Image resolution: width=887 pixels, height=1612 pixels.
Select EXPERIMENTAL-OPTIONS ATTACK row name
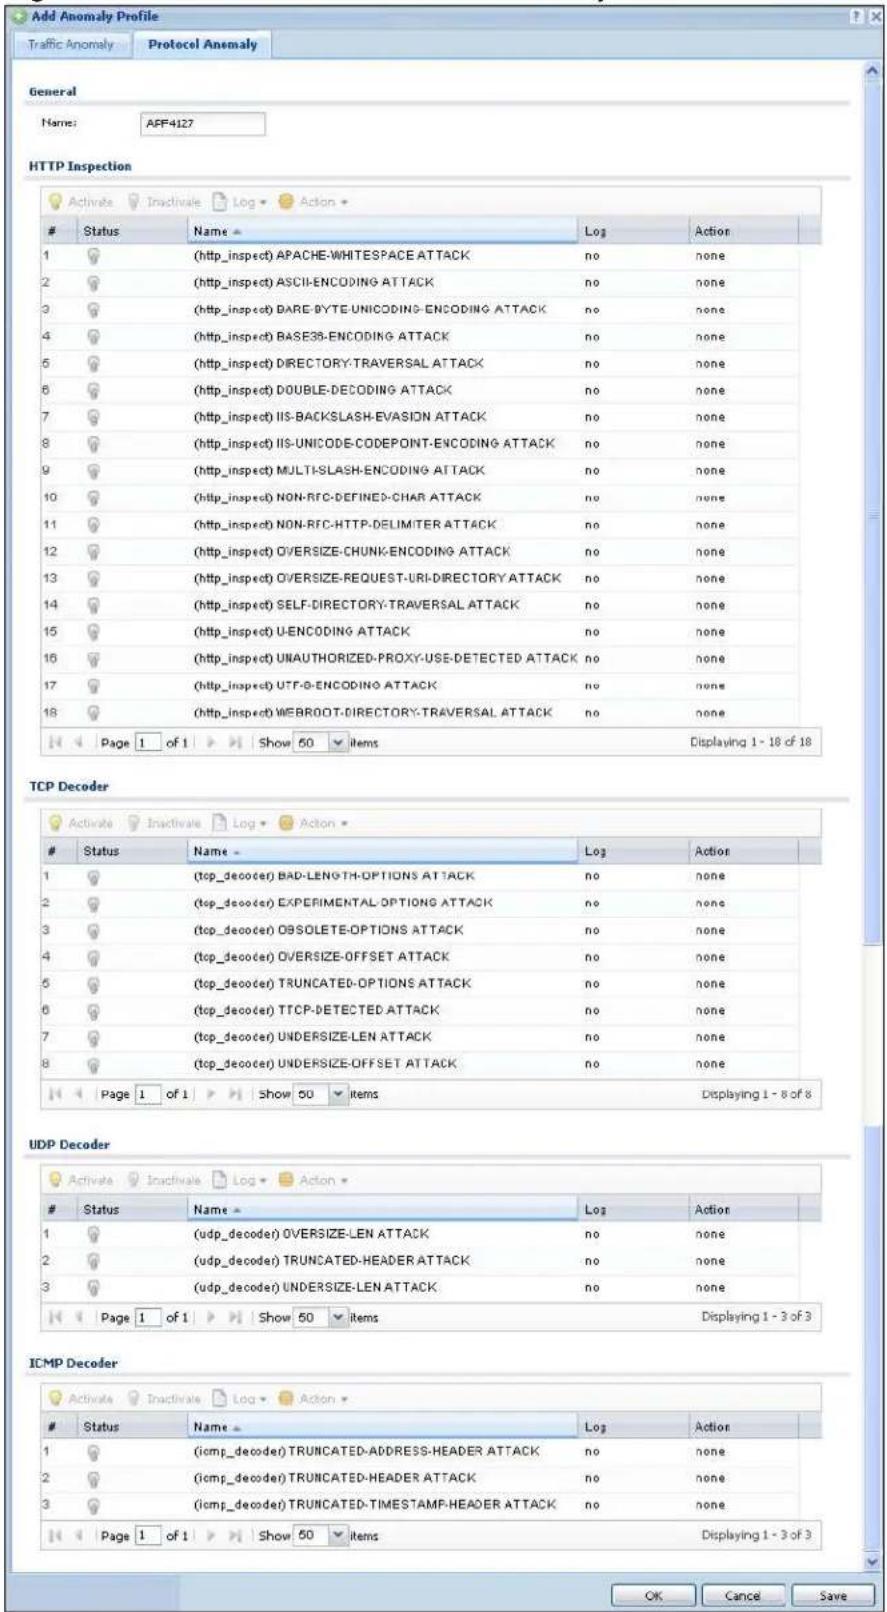343,903
